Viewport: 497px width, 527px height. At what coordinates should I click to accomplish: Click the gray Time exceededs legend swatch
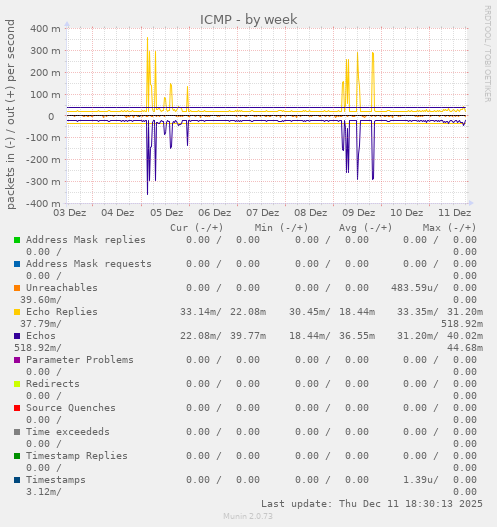coord(17,432)
